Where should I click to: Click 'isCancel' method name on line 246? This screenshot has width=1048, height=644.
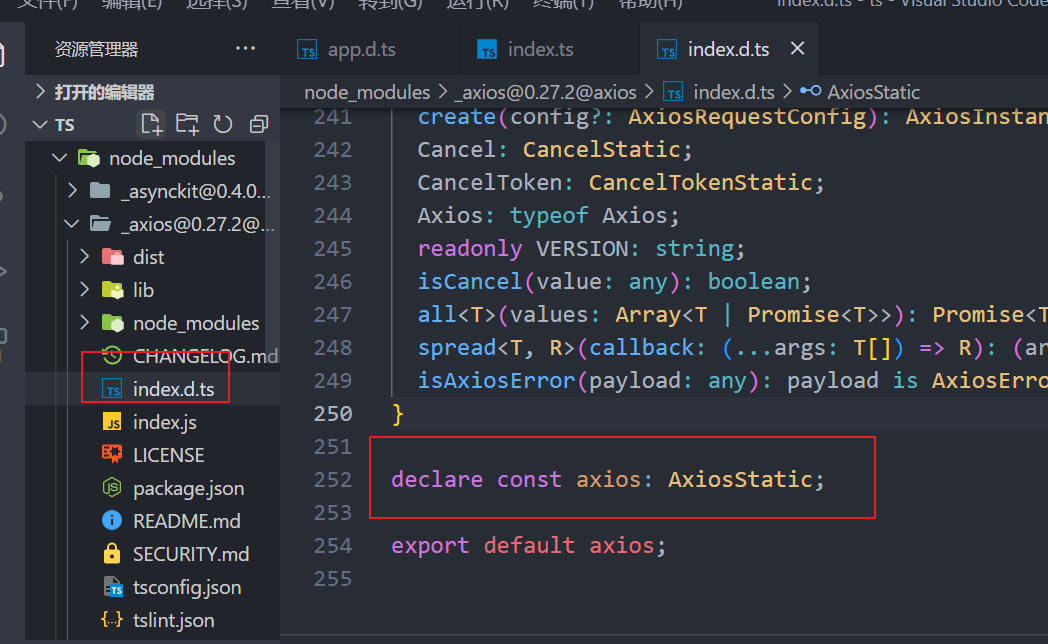click(469, 281)
